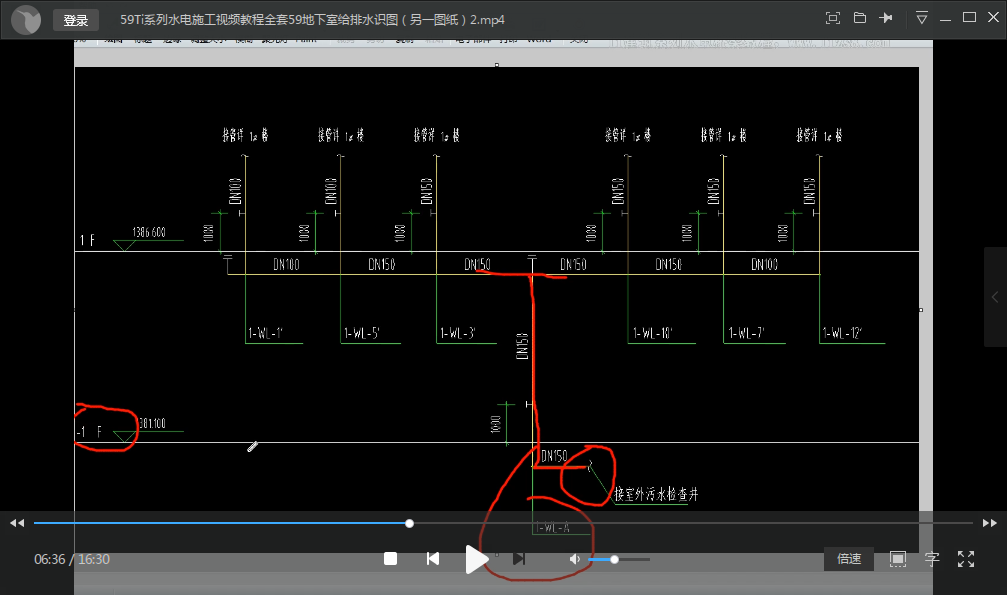Viewport: 1007px width, 595px height.
Task: Click the 06:36 / 16:30 time display
Action: 72,559
